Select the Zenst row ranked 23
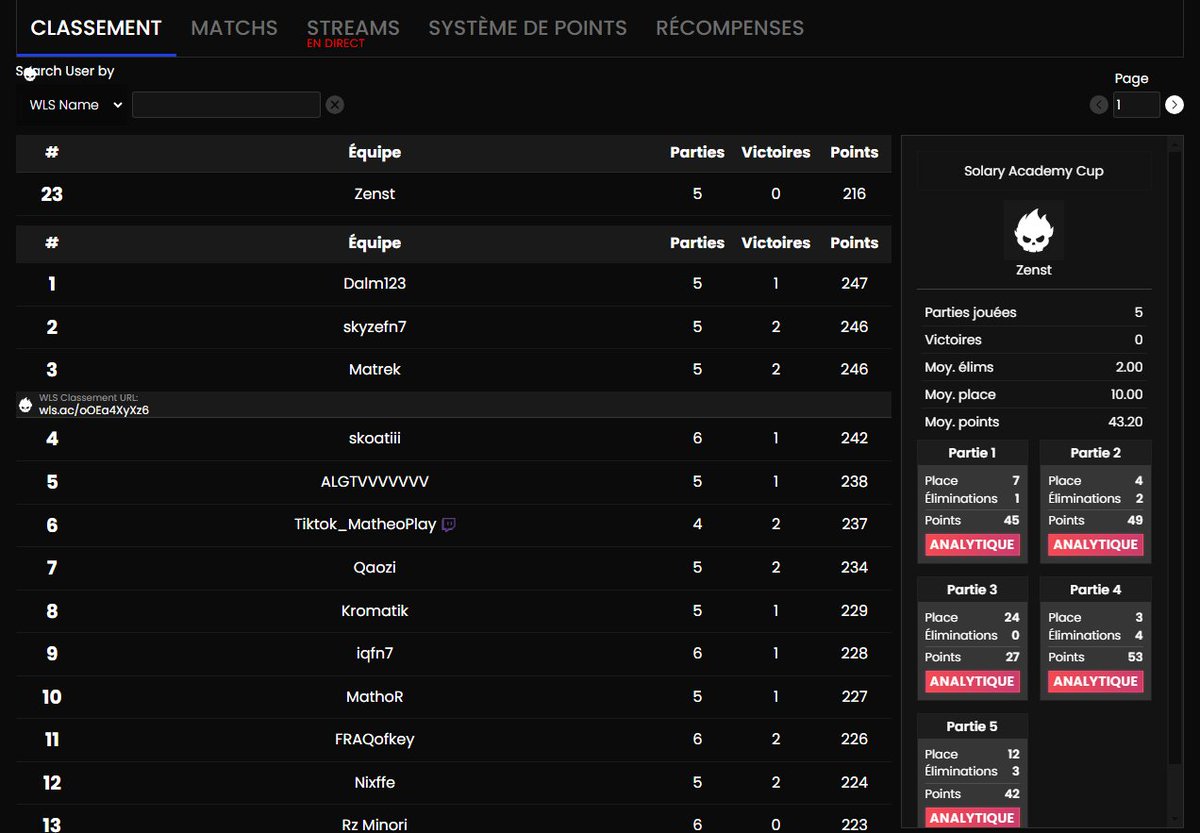Image resolution: width=1200 pixels, height=833 pixels. [x=453, y=194]
